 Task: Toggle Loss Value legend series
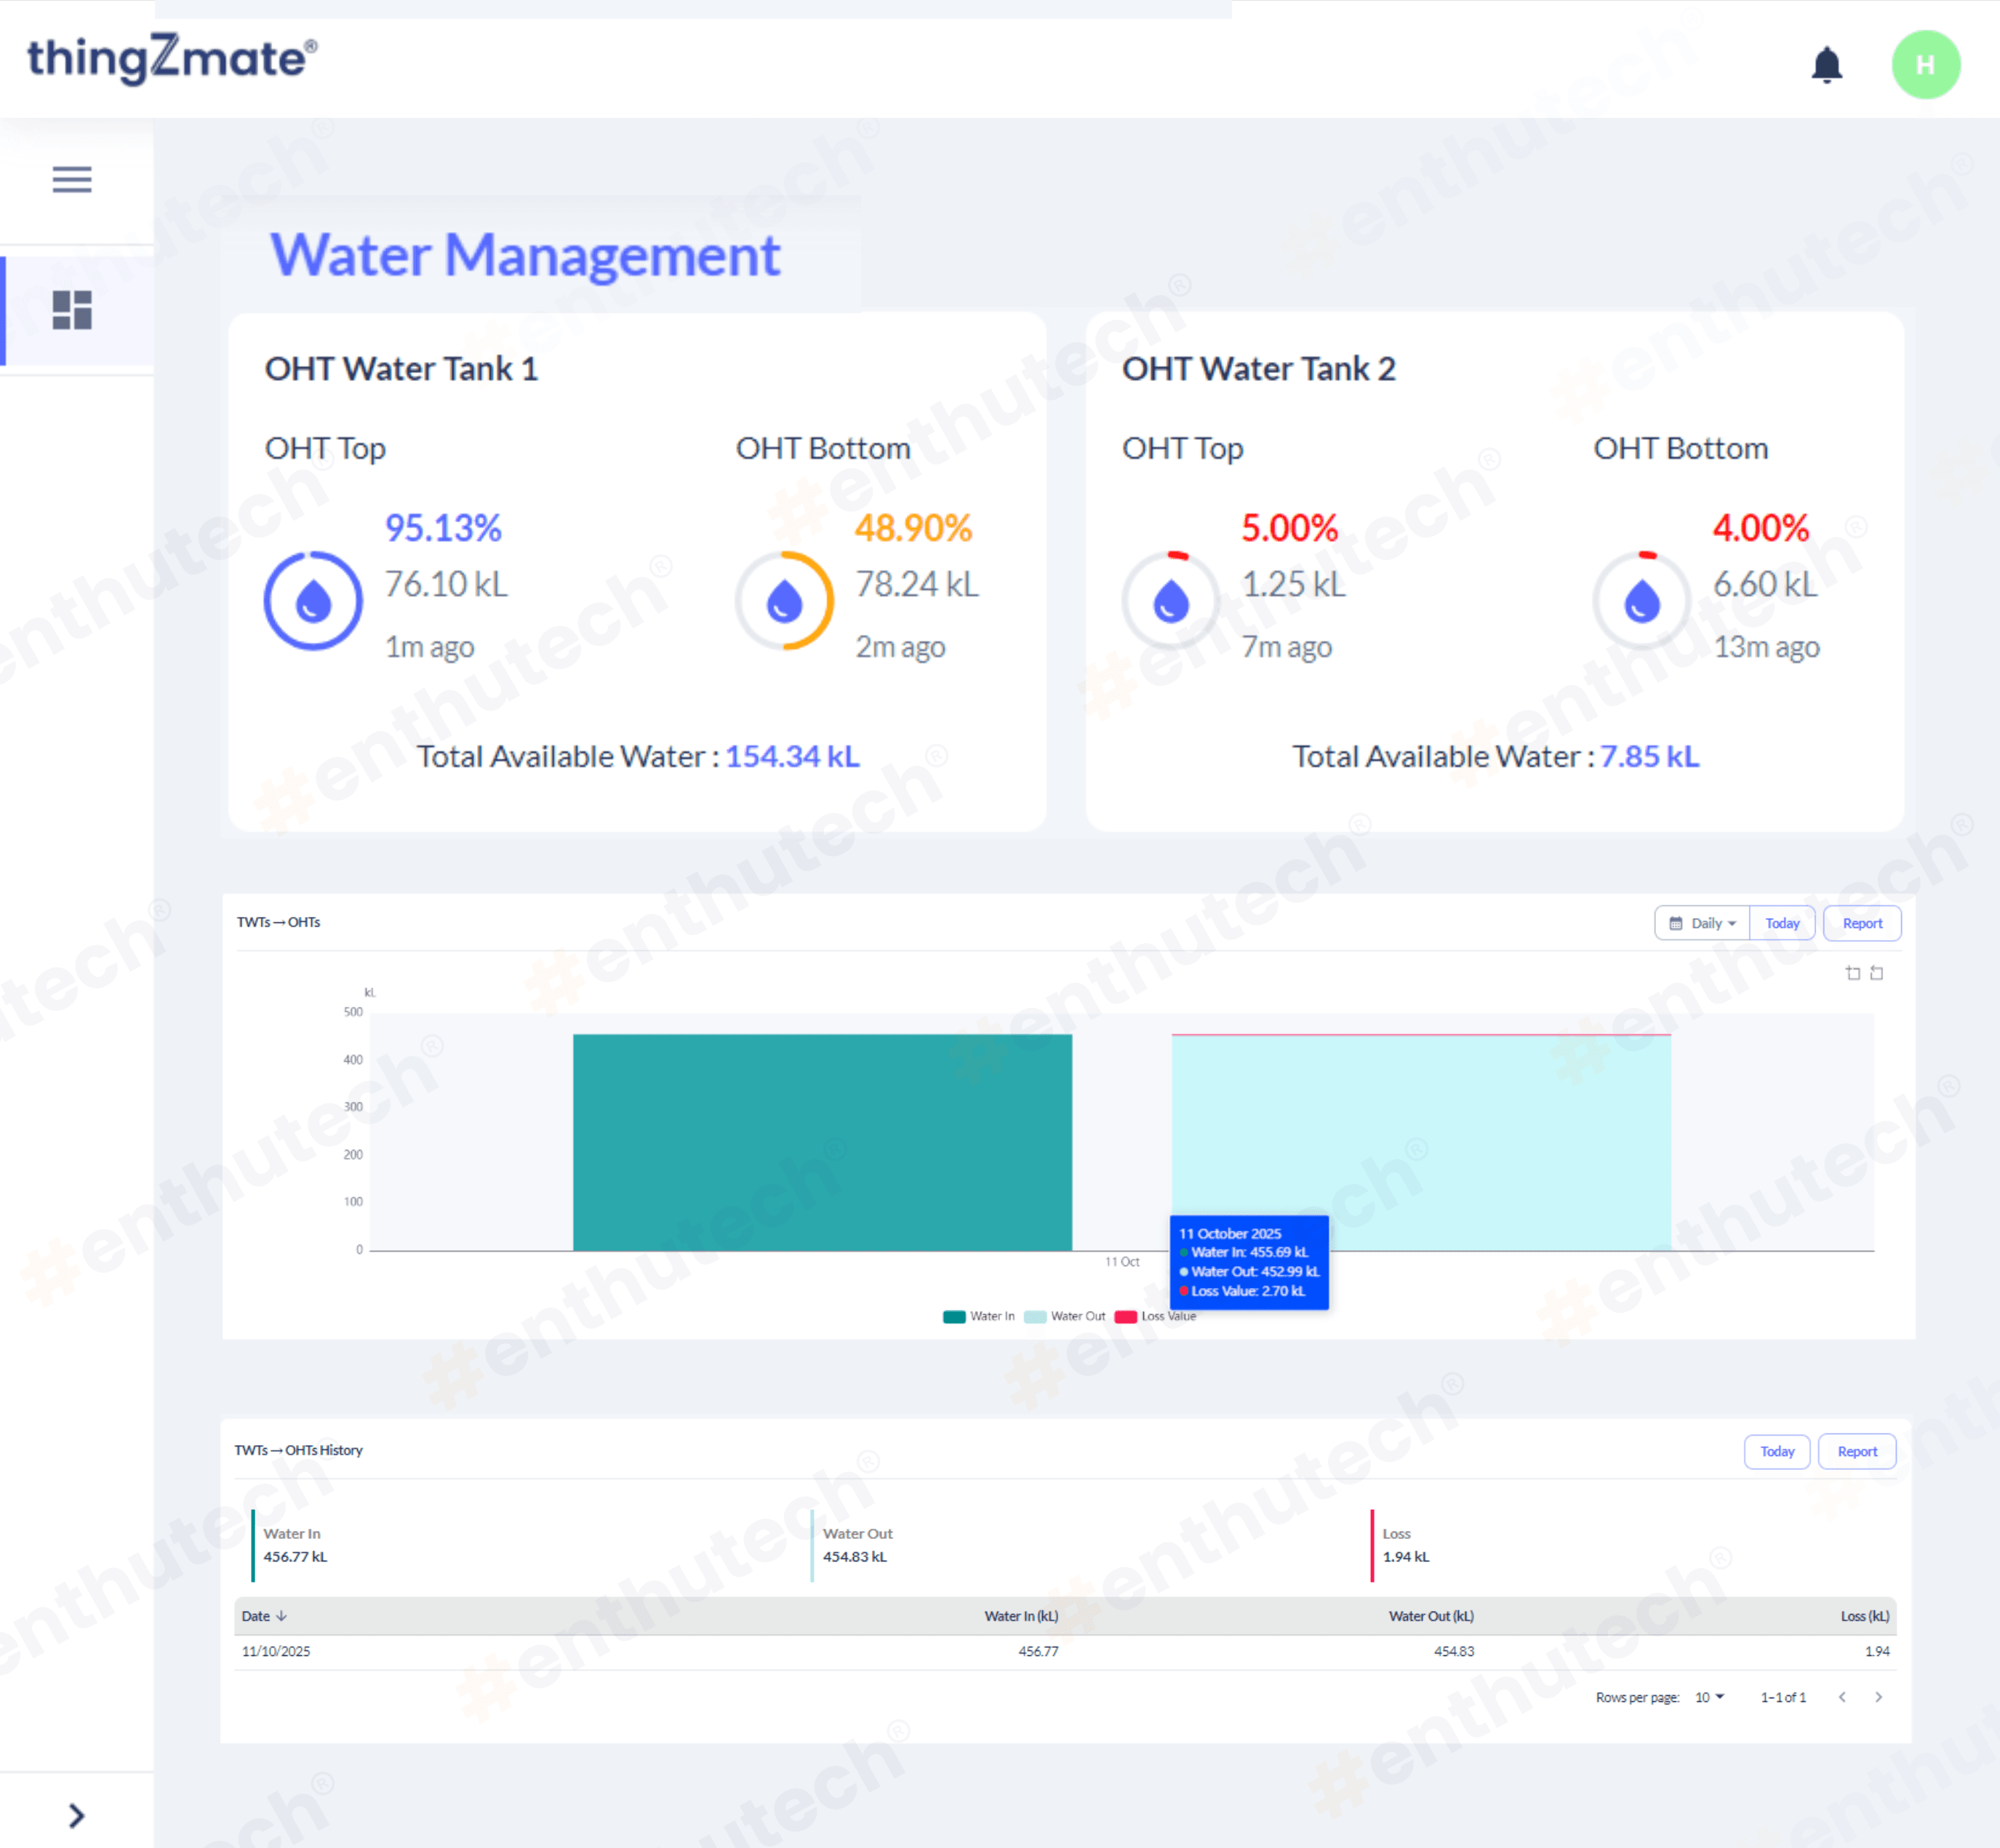pyautogui.click(x=1156, y=1316)
